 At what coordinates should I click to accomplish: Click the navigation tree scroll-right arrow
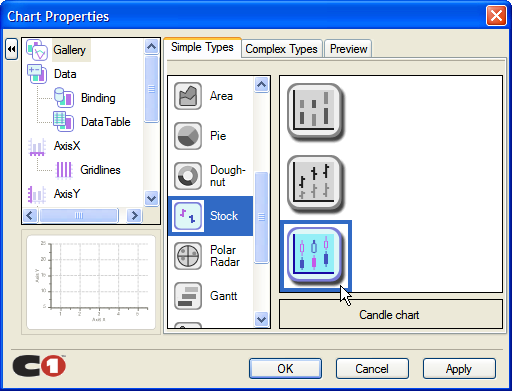(x=135, y=216)
